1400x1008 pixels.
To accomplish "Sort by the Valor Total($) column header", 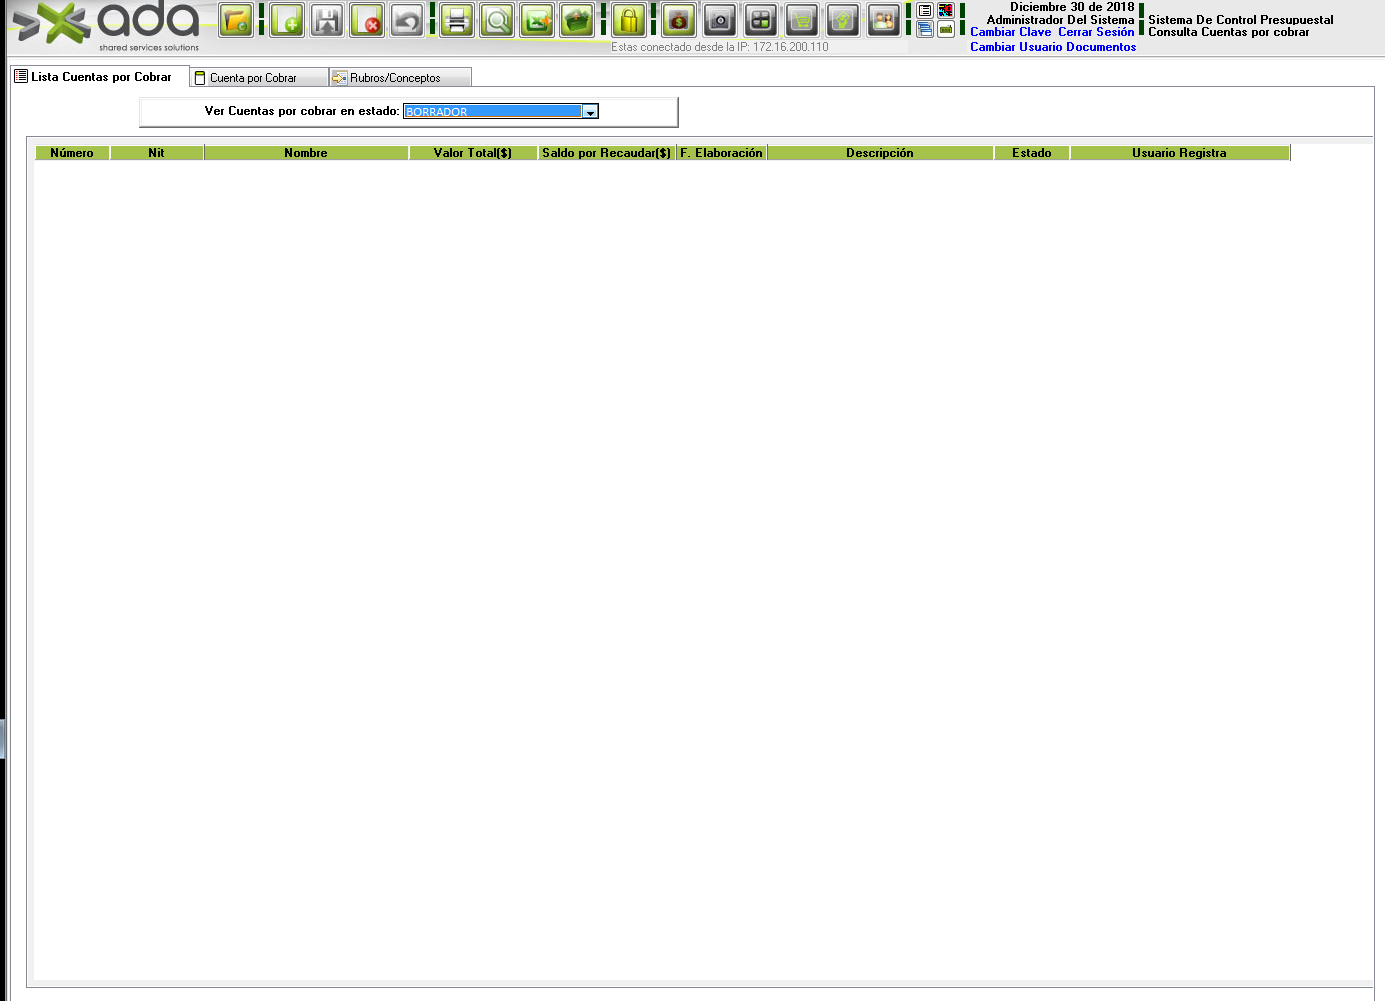I will [x=473, y=153].
